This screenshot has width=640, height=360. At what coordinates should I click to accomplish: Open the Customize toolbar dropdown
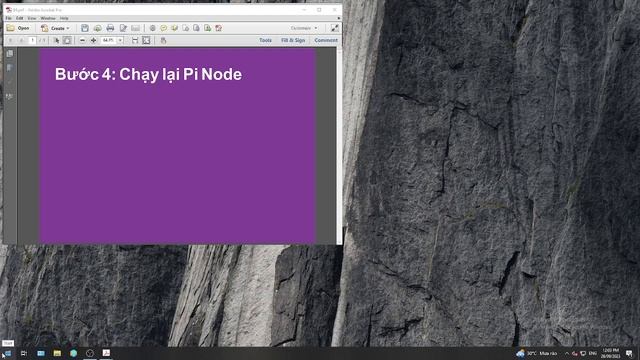(304, 28)
